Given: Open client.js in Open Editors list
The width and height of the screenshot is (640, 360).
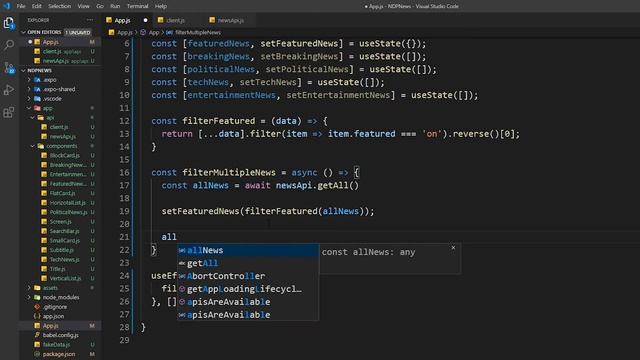Looking at the screenshot, I should tap(60, 51).
